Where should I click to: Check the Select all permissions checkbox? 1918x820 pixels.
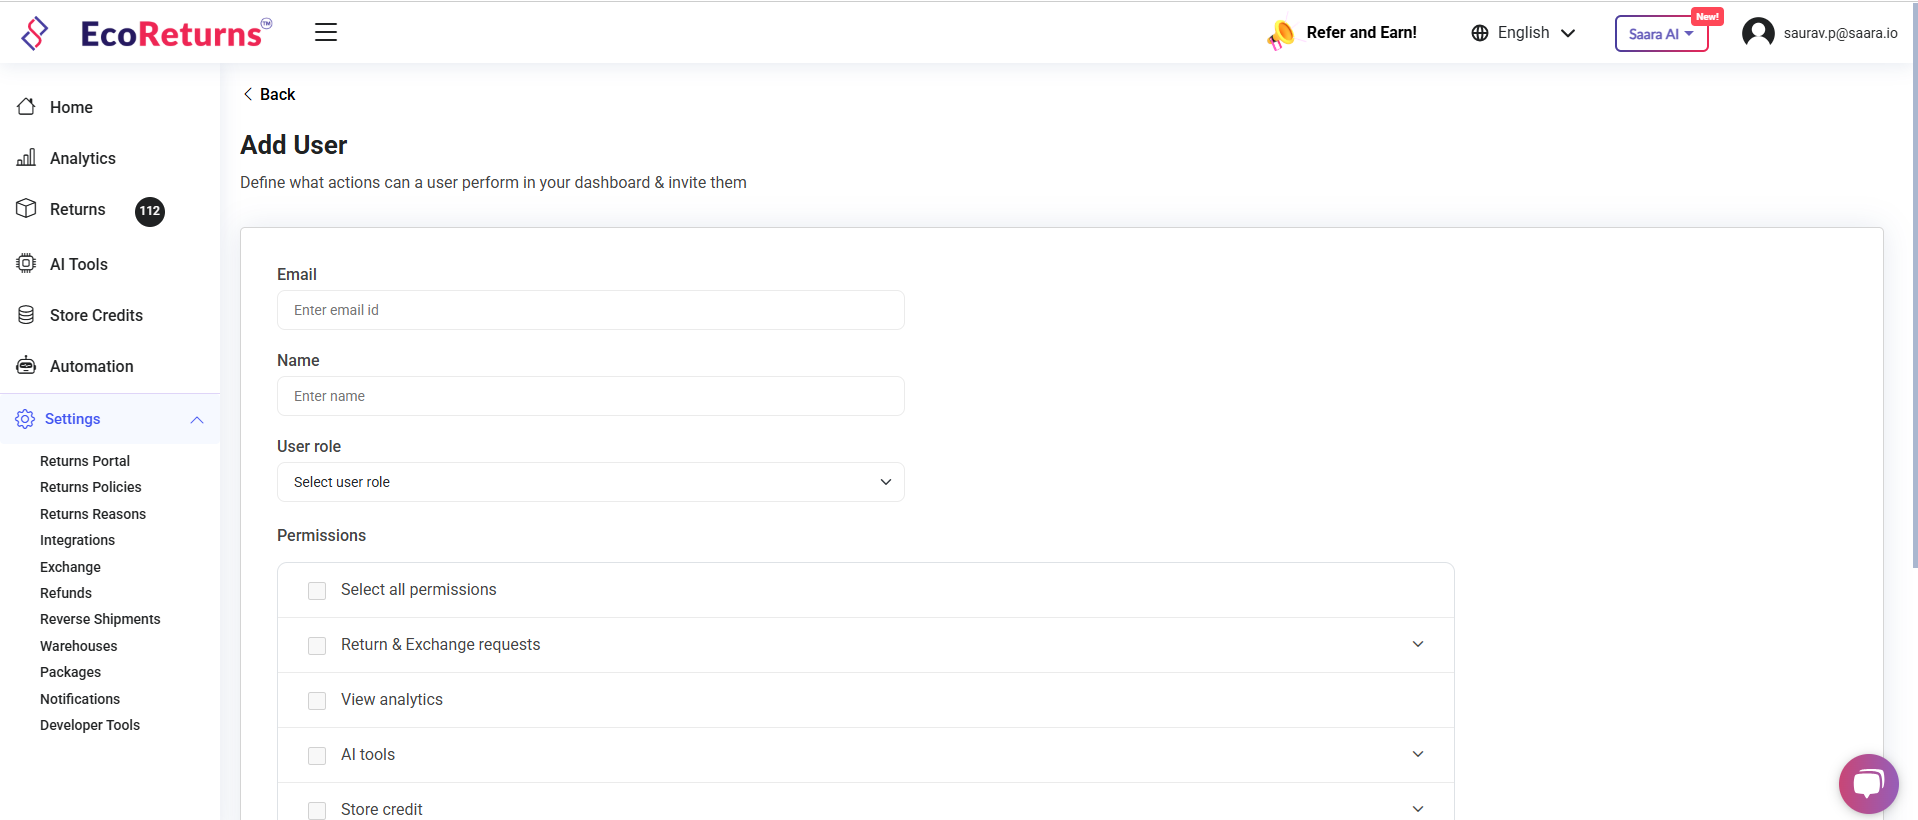pyautogui.click(x=317, y=591)
